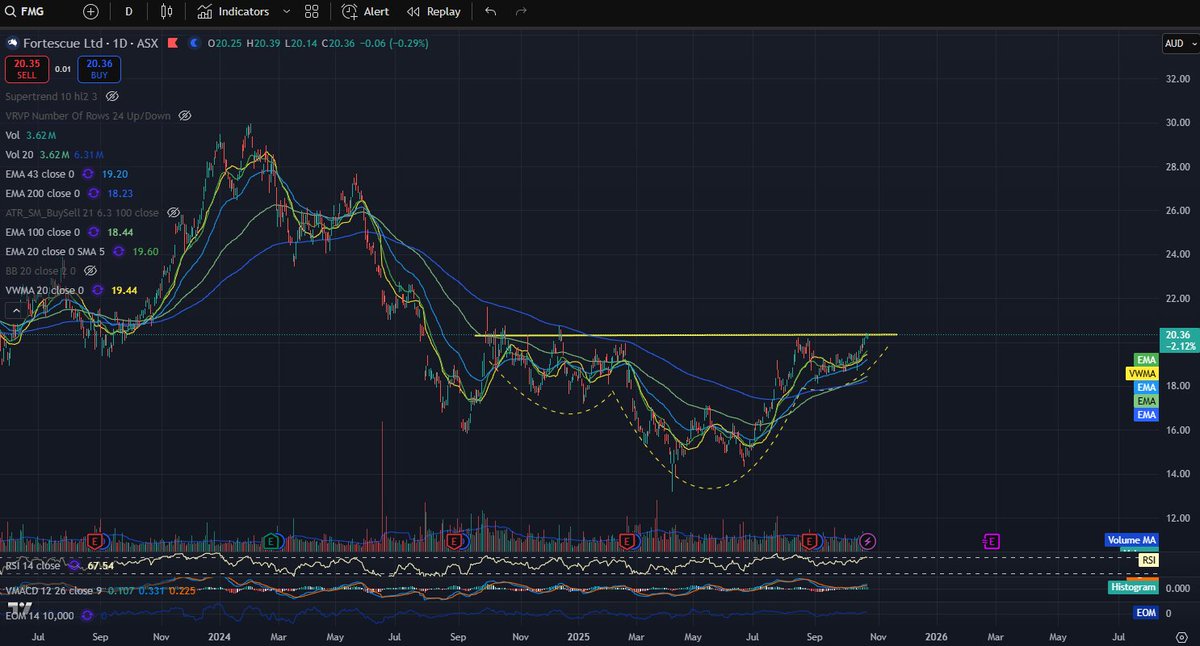Expand the arrow next to Indicators

(287, 11)
